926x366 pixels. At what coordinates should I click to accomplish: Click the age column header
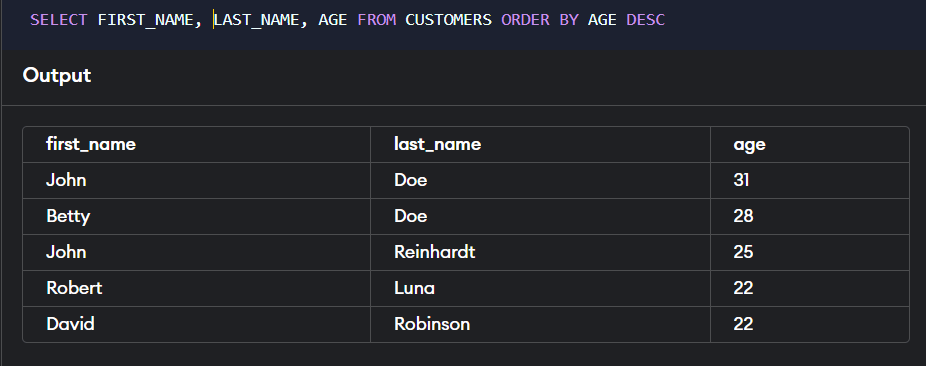(749, 145)
